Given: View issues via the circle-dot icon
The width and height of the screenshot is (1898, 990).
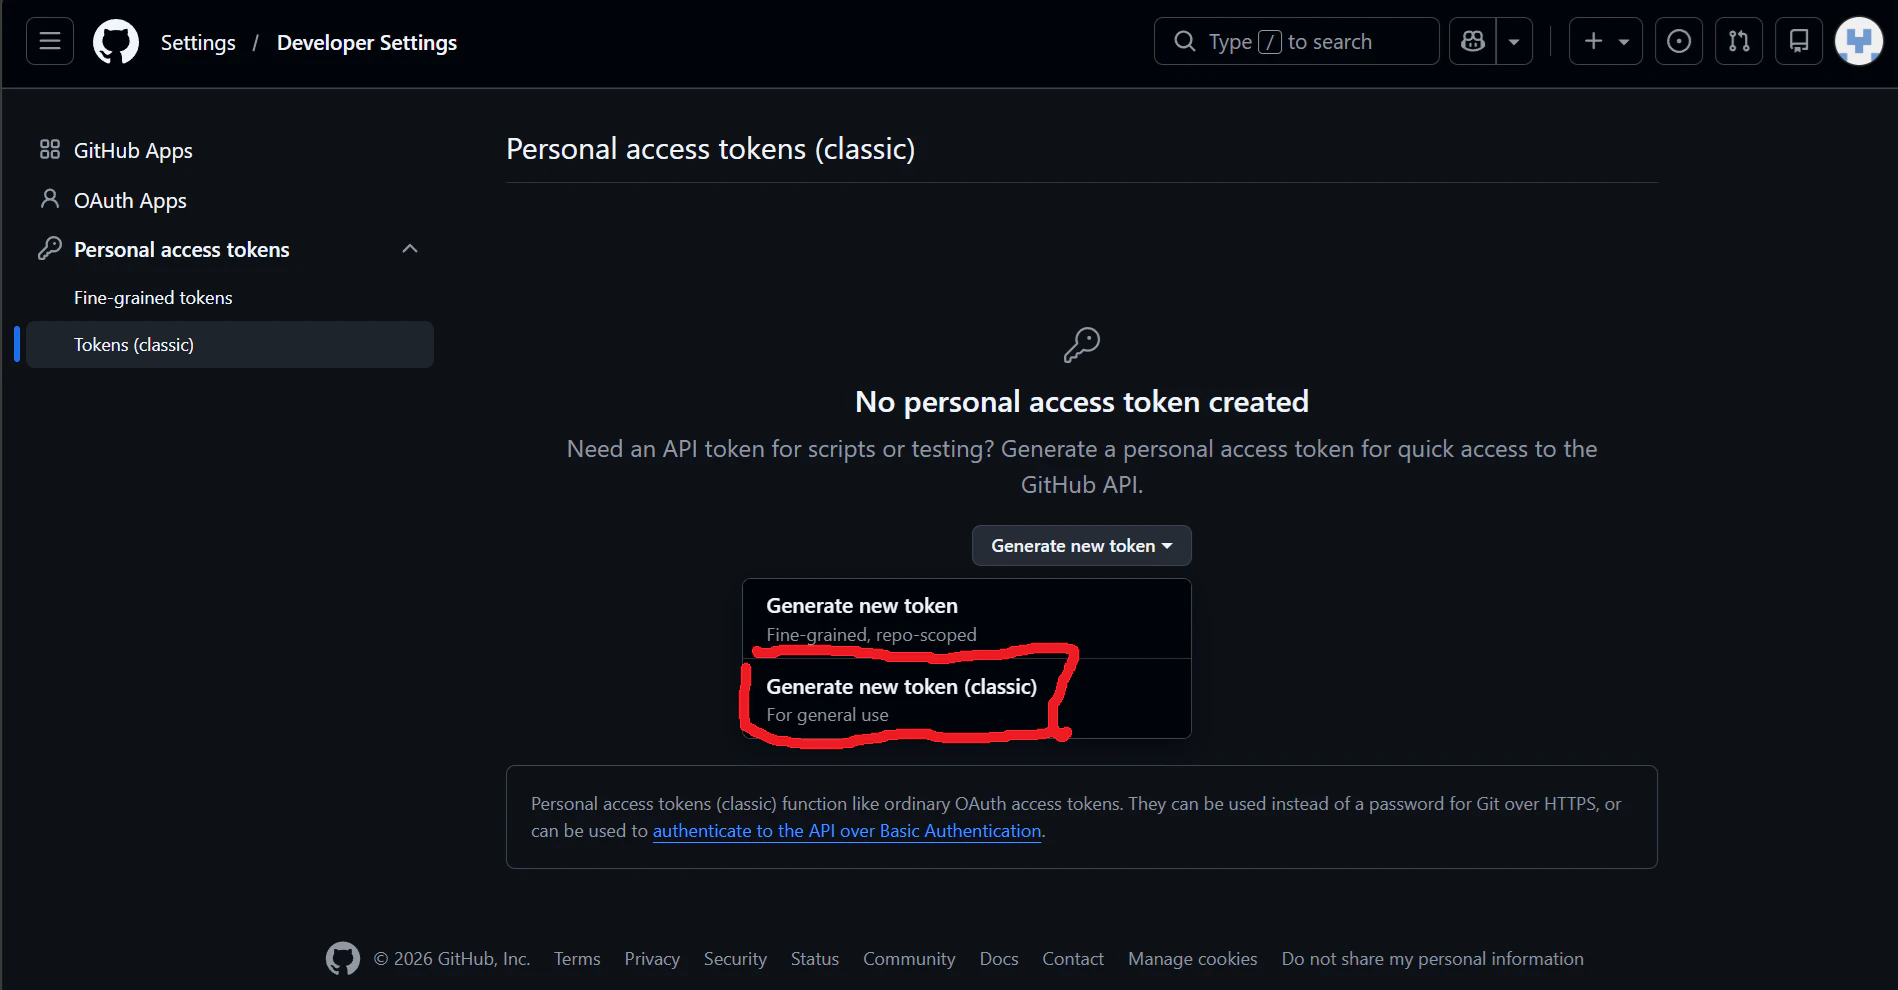Looking at the screenshot, I should (x=1679, y=41).
